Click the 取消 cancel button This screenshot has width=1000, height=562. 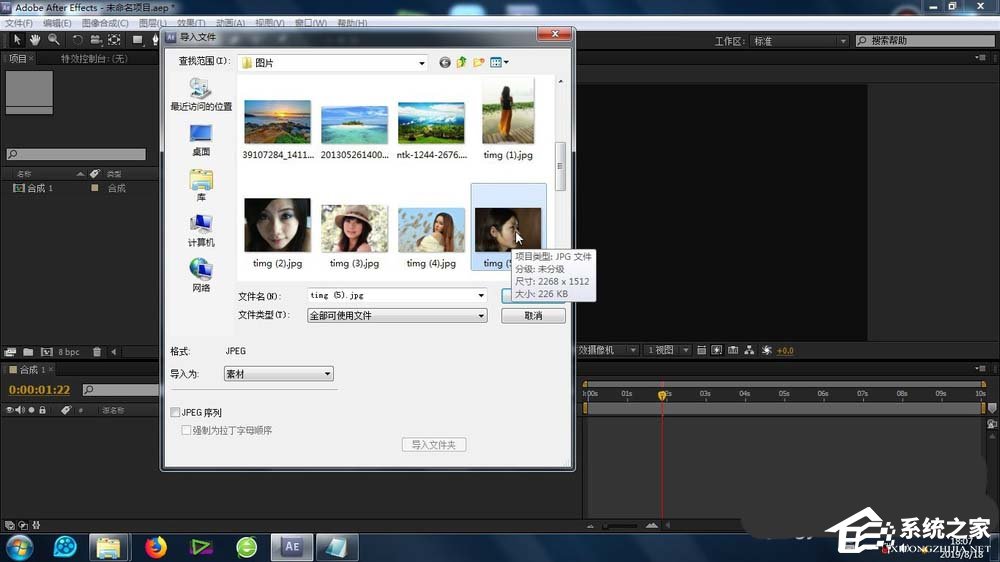point(533,316)
